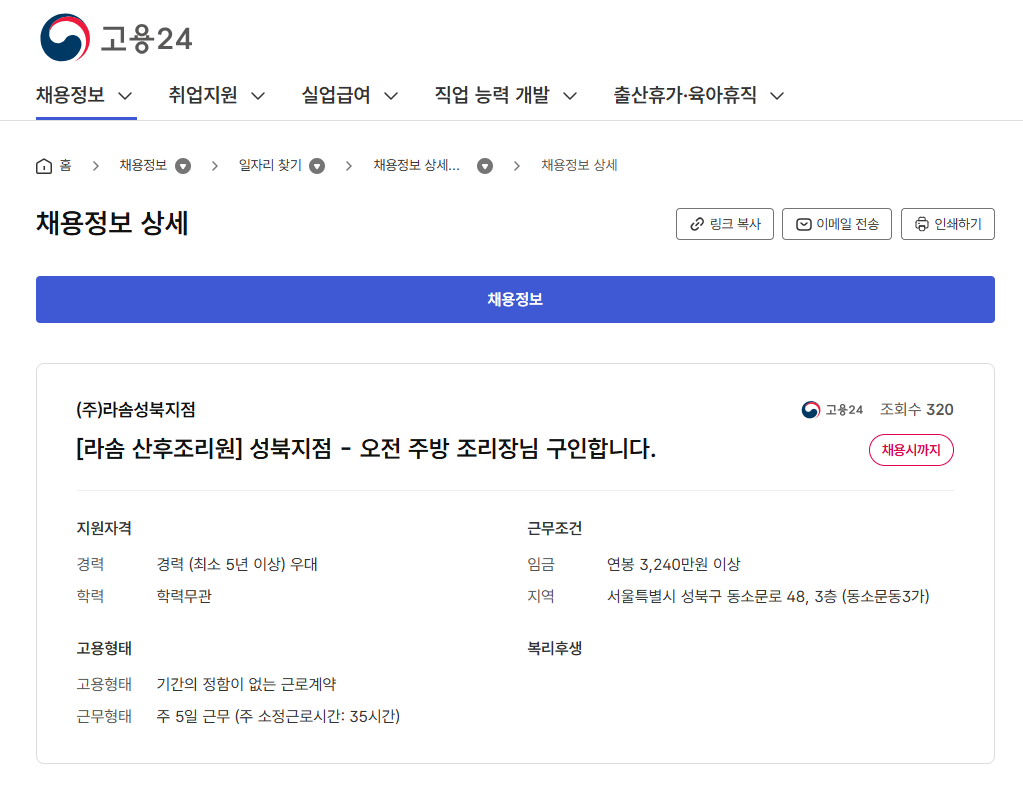The width and height of the screenshot is (1023, 793).
Task: Click the envelope icon for 이메일 전송
Action: [803, 225]
